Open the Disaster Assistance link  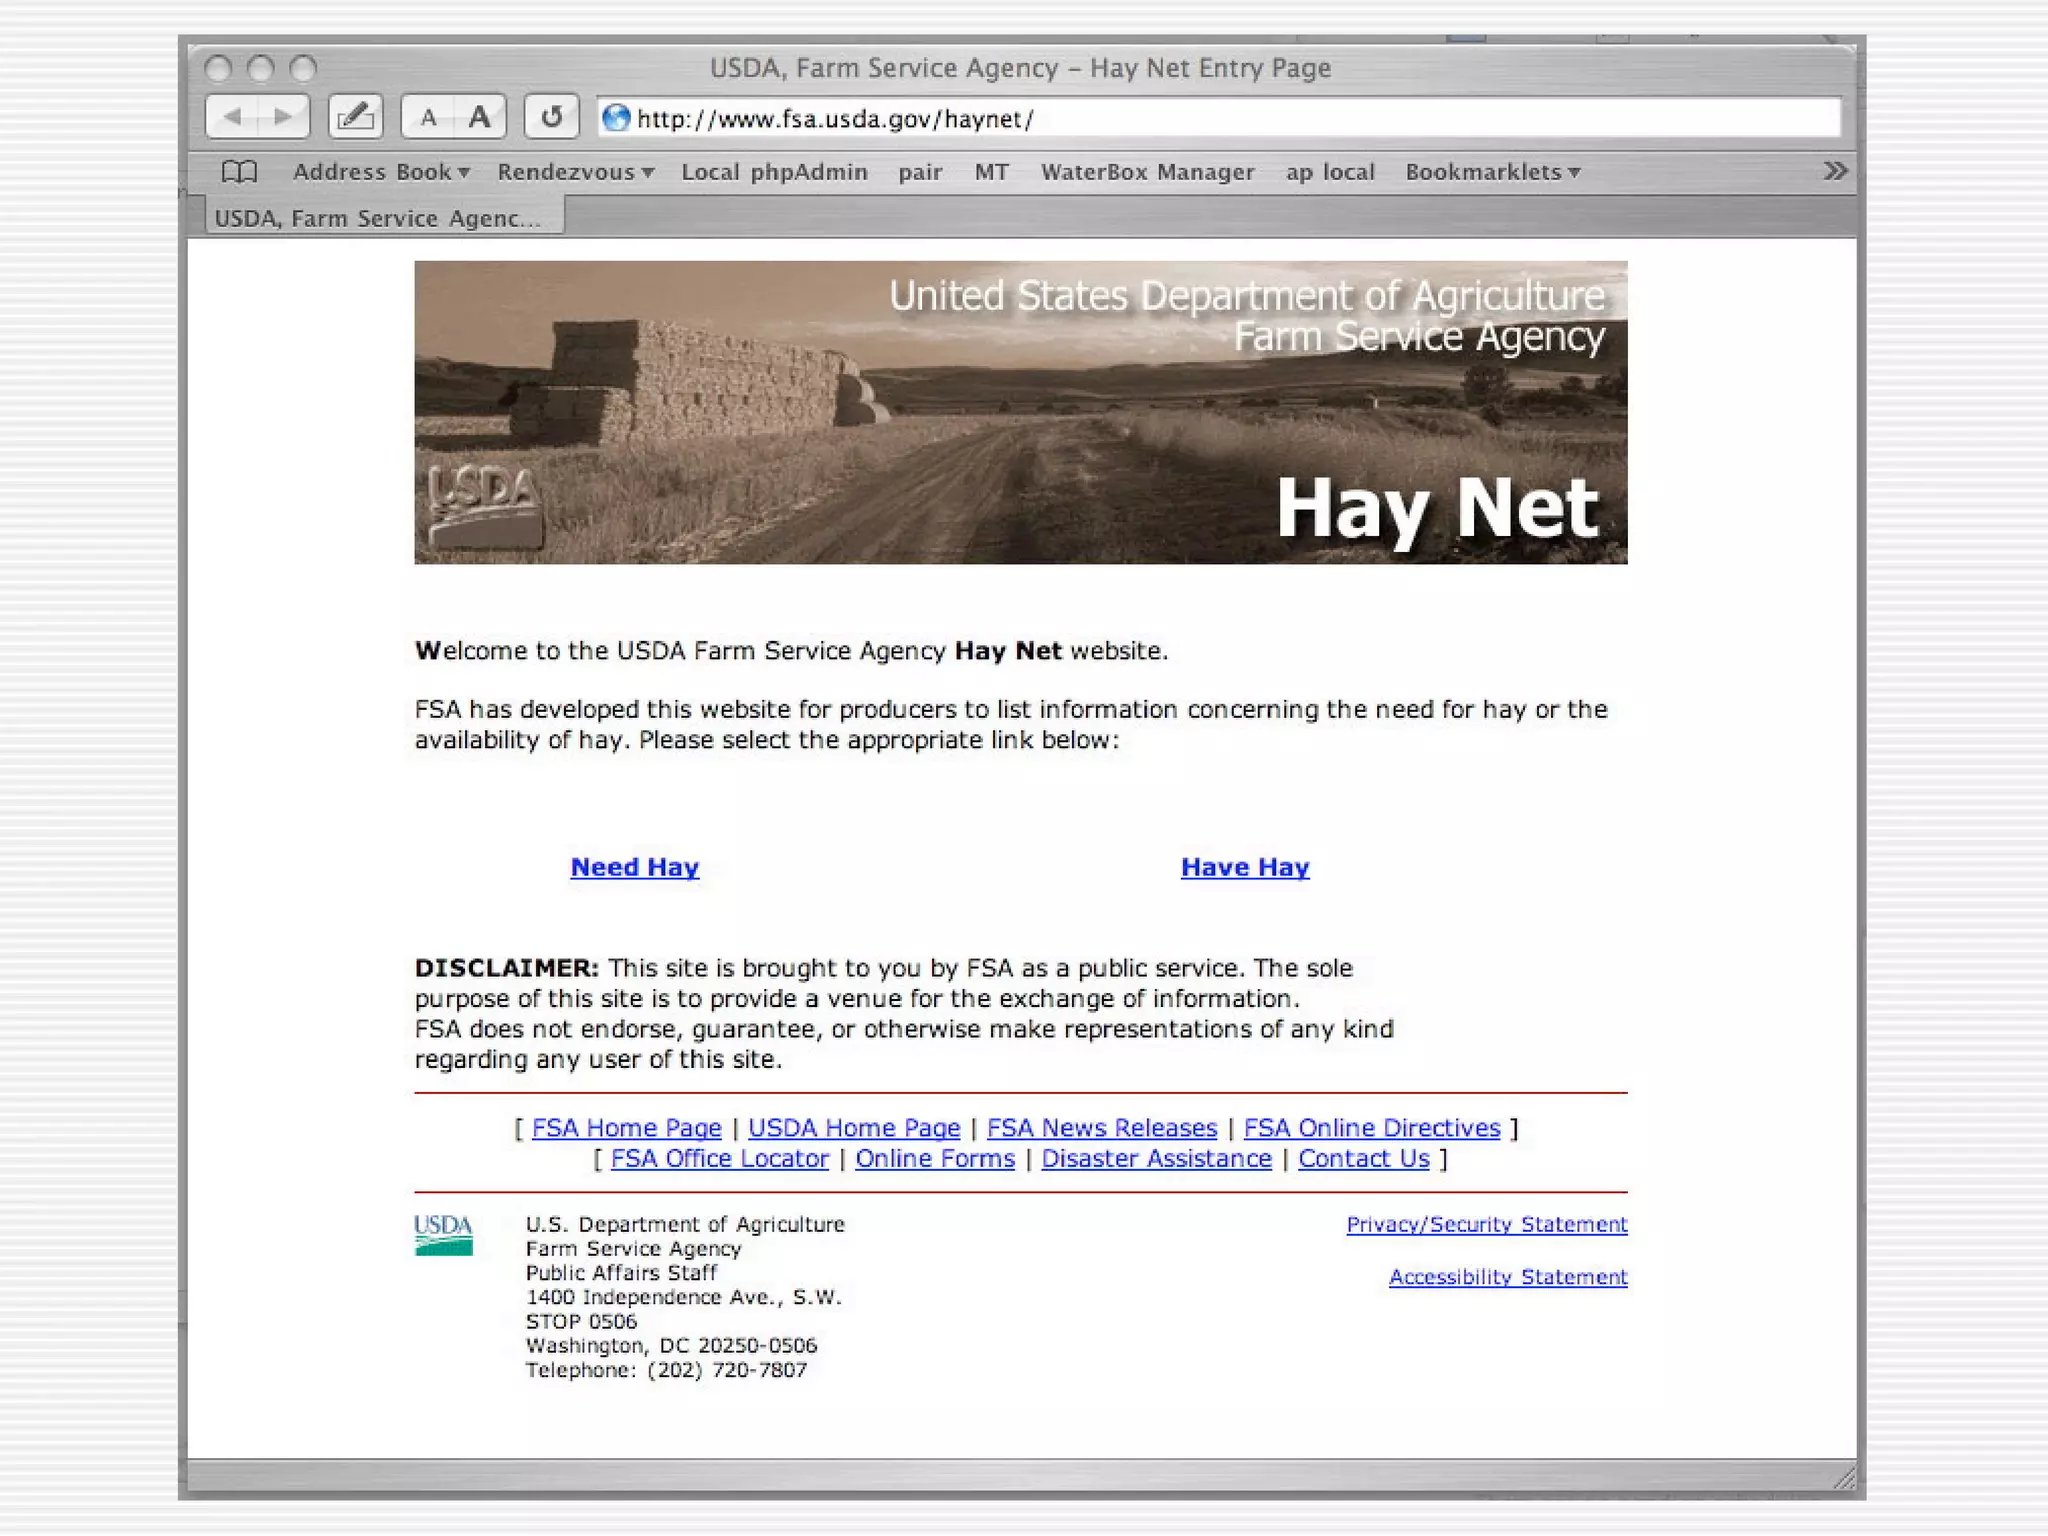pos(1157,1159)
